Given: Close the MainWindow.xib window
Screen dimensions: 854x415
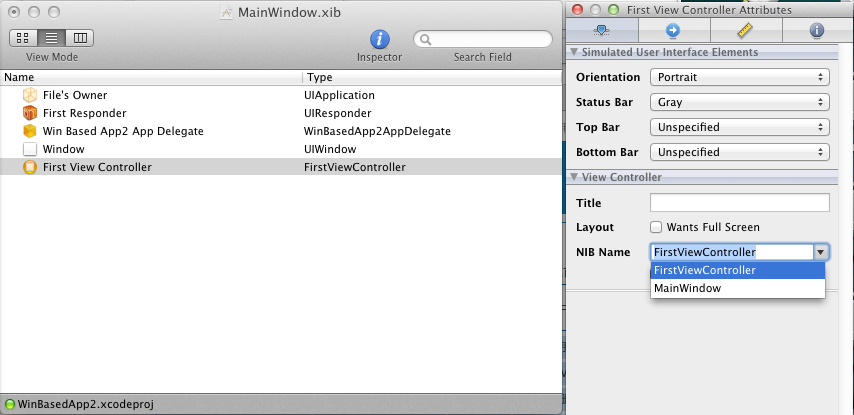Looking at the screenshot, I should pyautogui.click(x=15, y=11).
